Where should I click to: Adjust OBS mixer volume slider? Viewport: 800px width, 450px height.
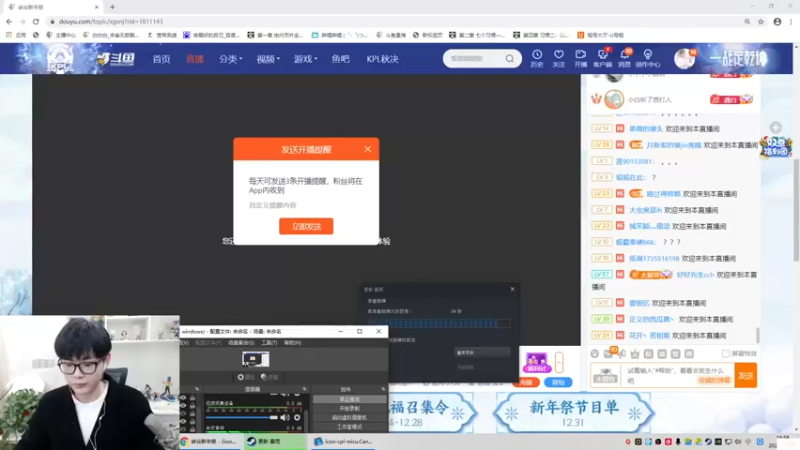pos(242,417)
